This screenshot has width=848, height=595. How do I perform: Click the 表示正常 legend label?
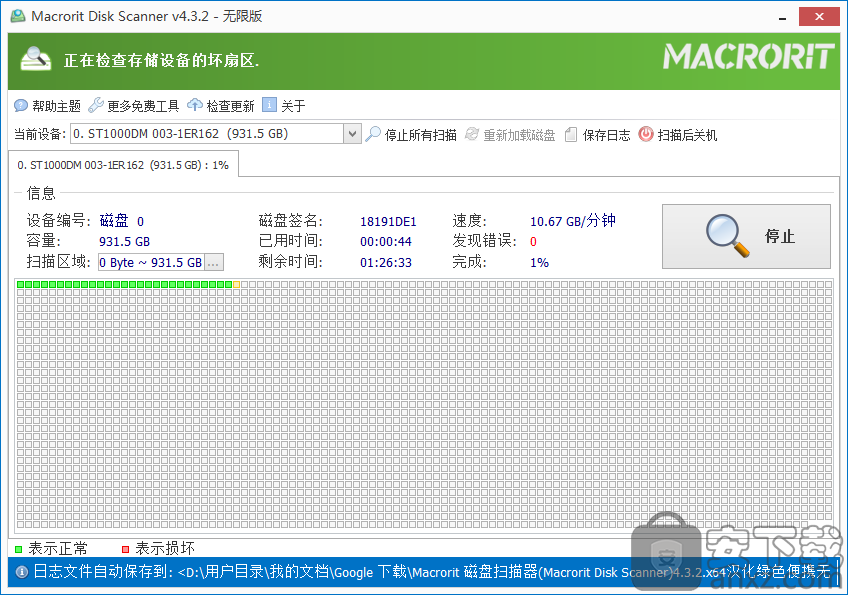(58, 549)
